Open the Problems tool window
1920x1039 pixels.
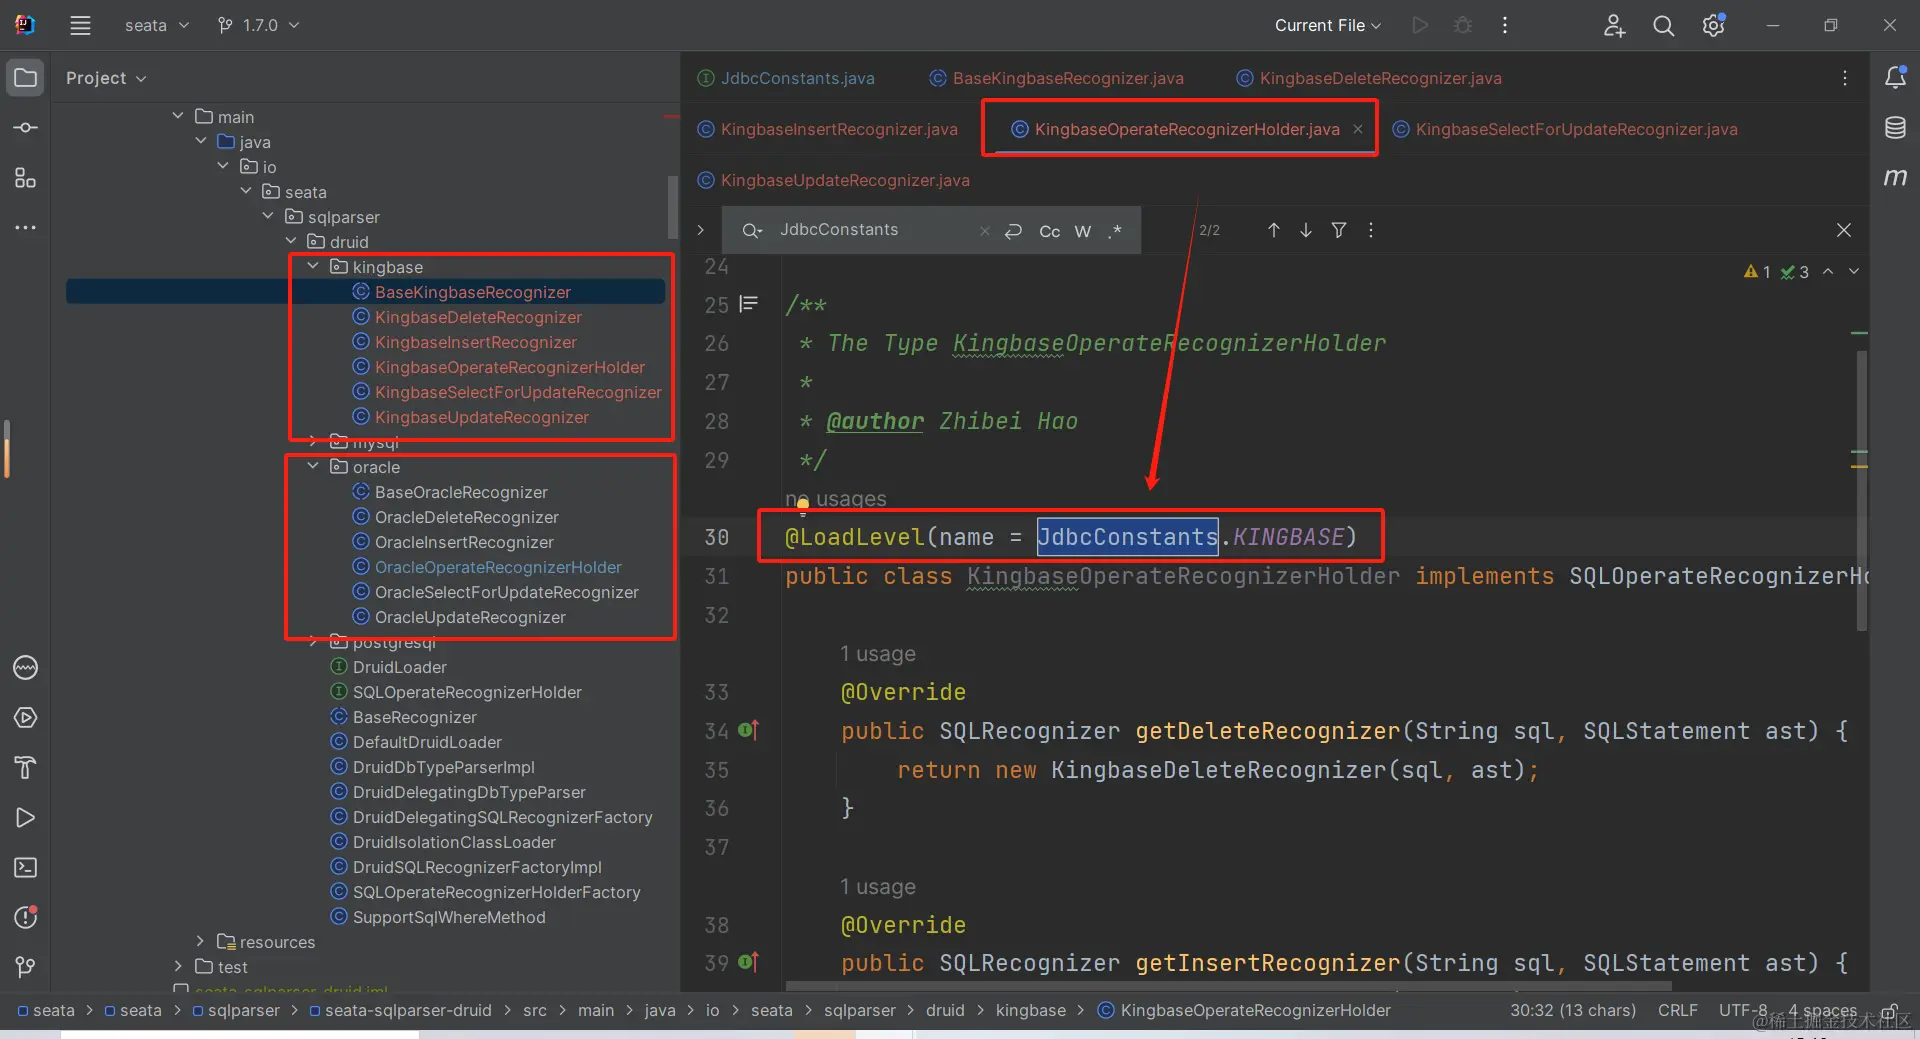26,918
